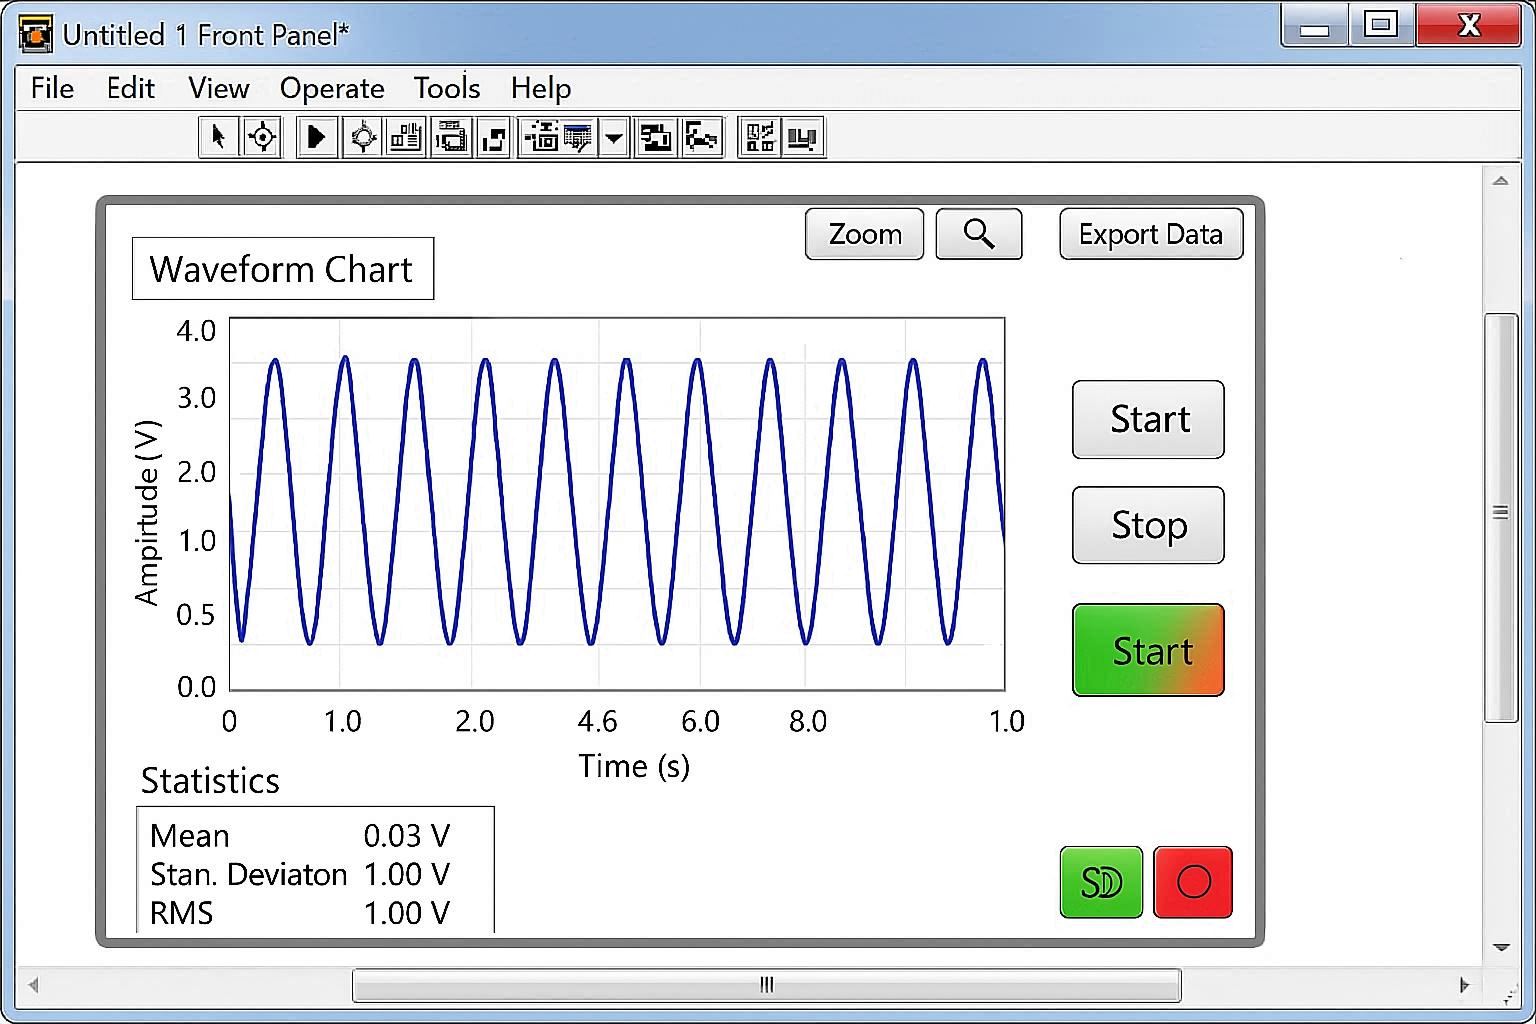Toggle the green-orange Start switch
The height and width of the screenshot is (1024, 1536).
point(1147,650)
